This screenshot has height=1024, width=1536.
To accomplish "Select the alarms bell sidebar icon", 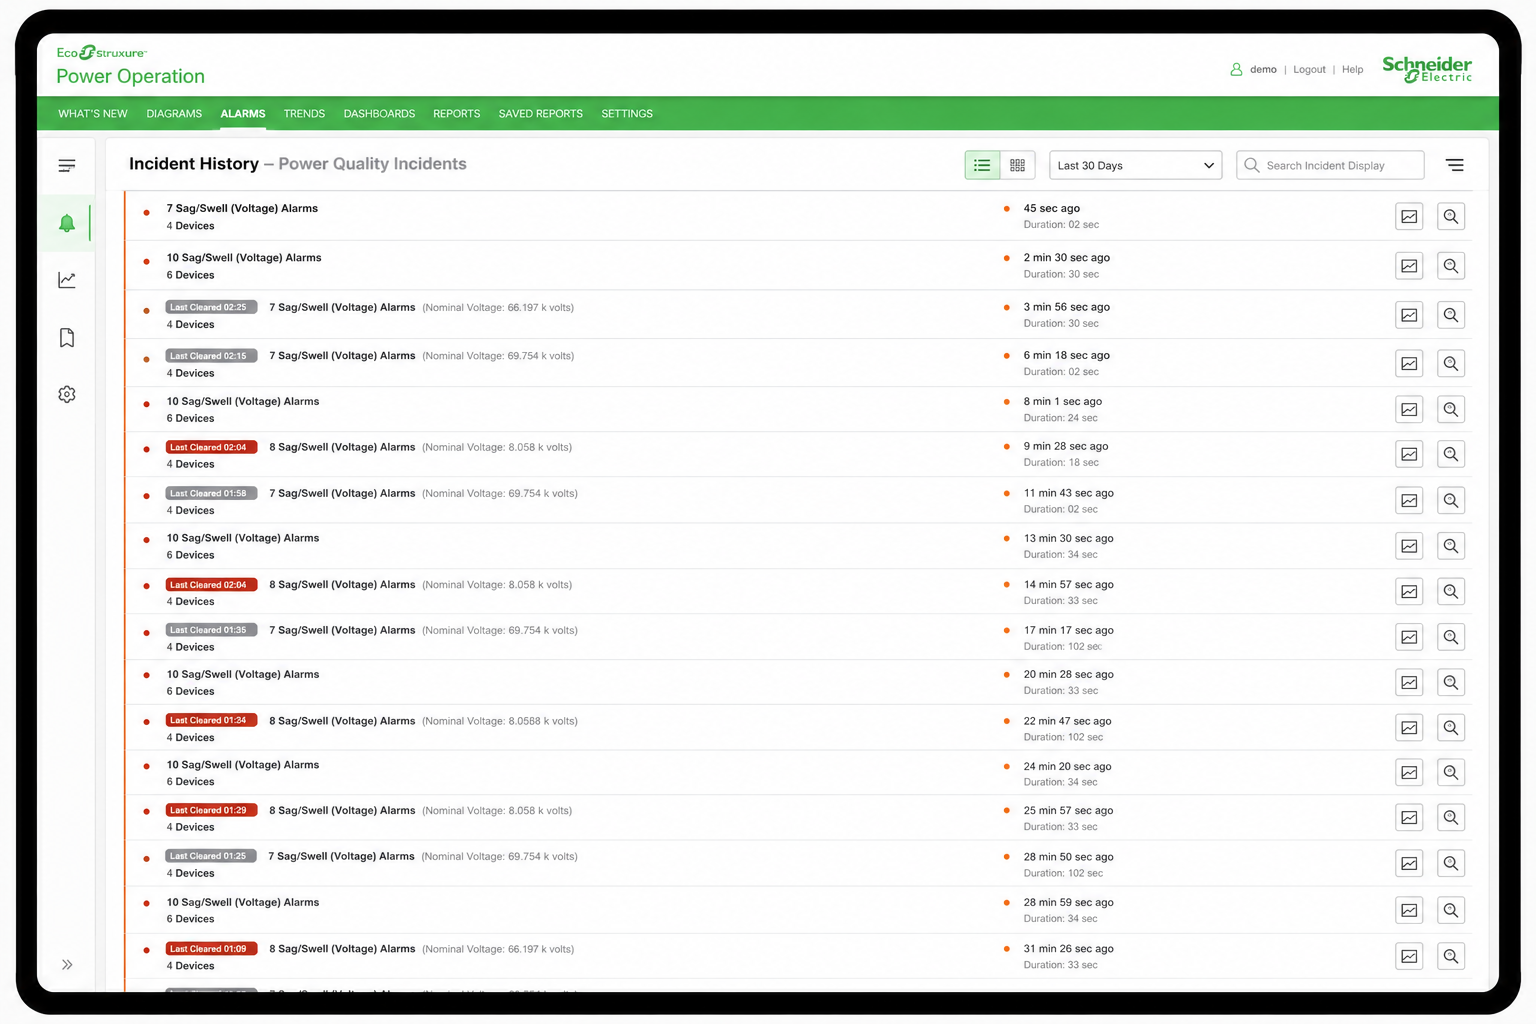I will pos(67,223).
